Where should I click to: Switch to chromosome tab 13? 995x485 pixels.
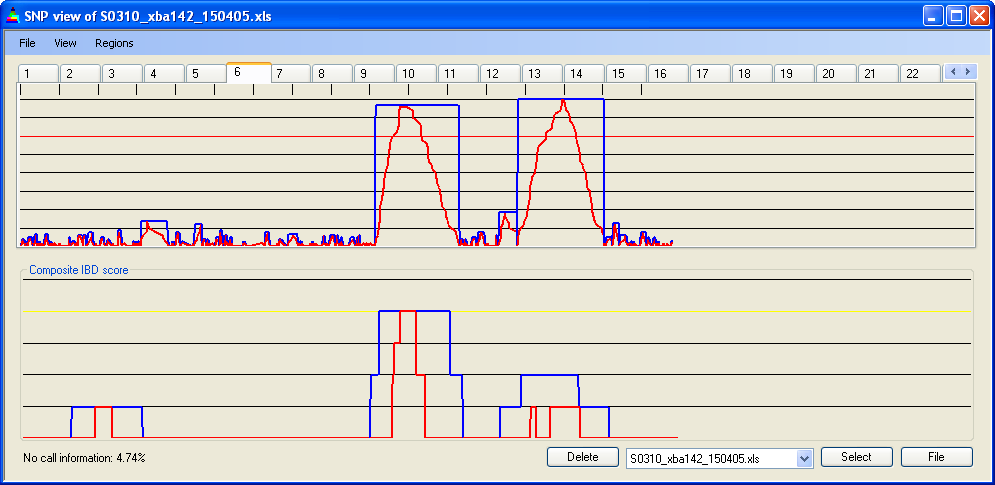coord(542,74)
